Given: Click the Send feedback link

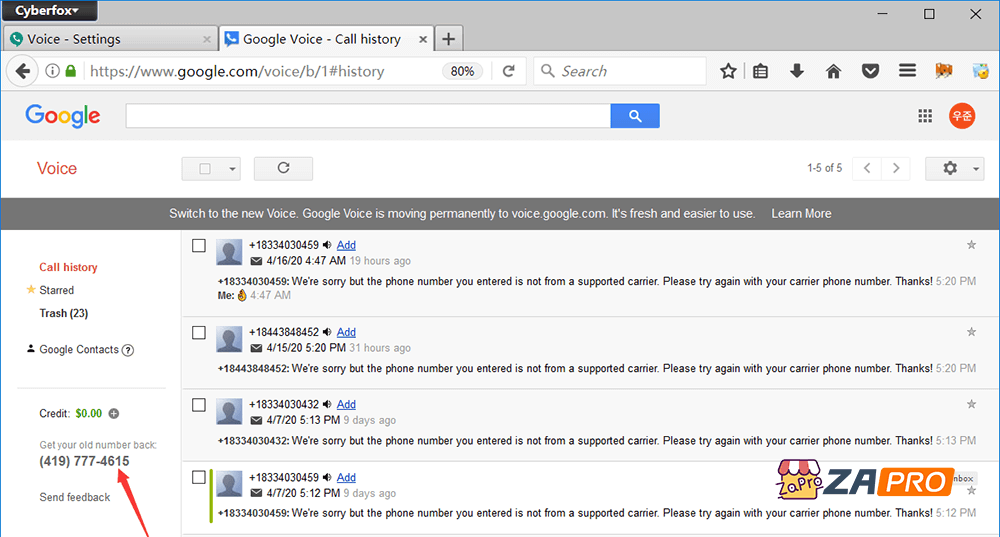Looking at the screenshot, I should pyautogui.click(x=75, y=497).
